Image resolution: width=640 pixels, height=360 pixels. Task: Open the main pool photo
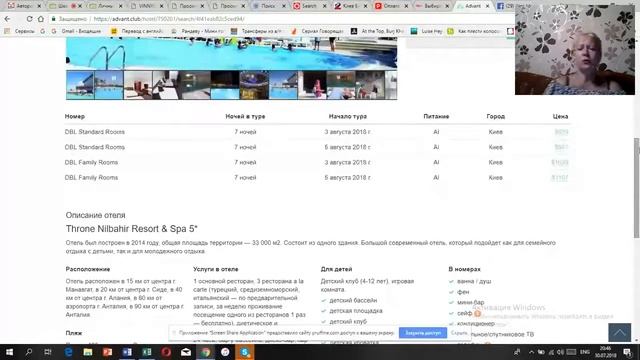[231, 53]
